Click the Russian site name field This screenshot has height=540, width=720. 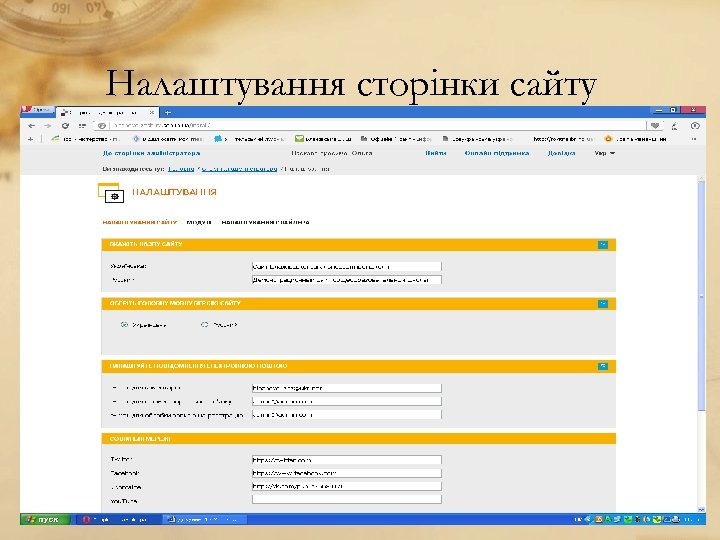point(347,280)
